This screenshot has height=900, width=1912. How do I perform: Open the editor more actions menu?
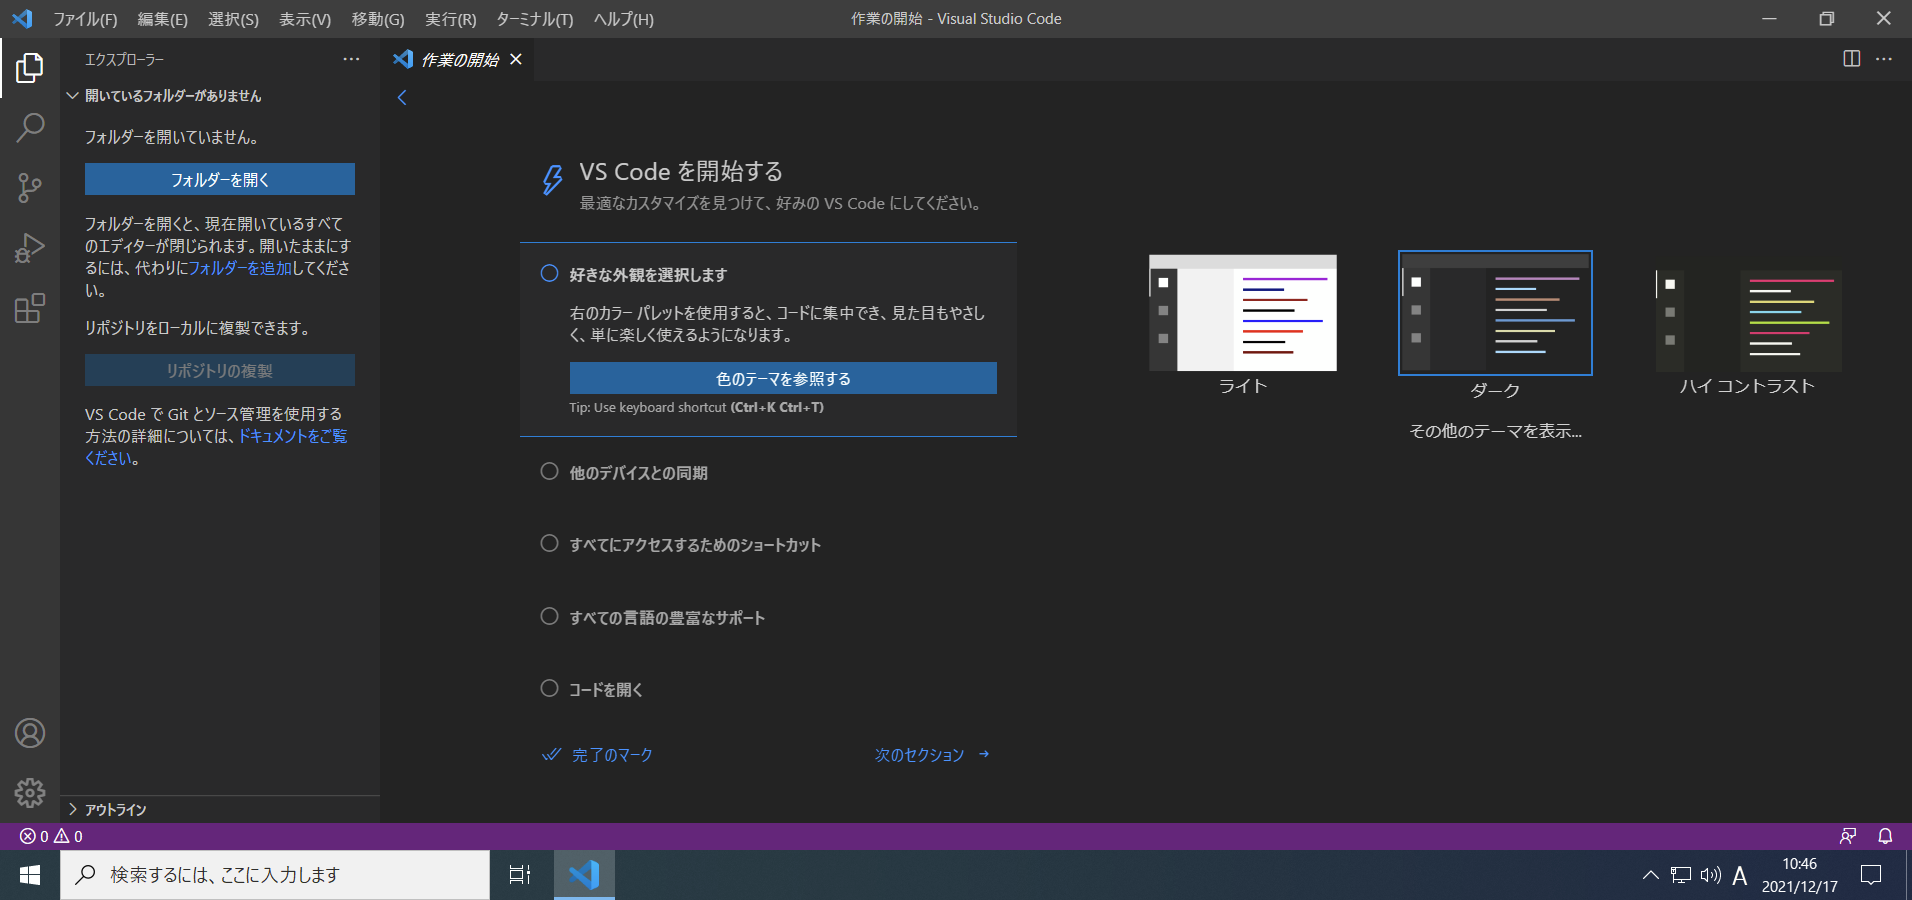(x=1885, y=59)
